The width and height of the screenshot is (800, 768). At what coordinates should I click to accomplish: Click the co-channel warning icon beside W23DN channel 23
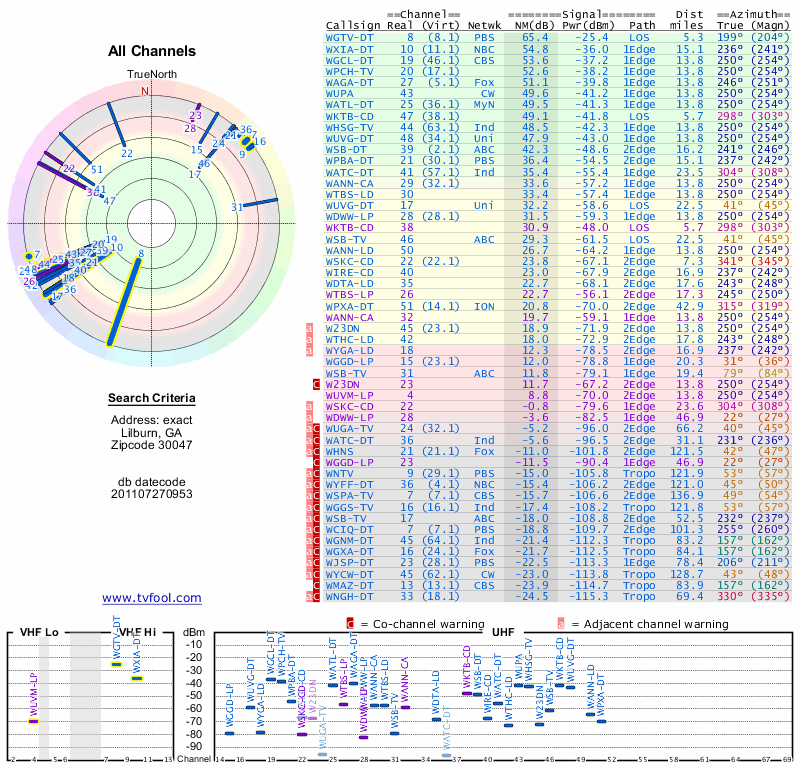[316, 384]
